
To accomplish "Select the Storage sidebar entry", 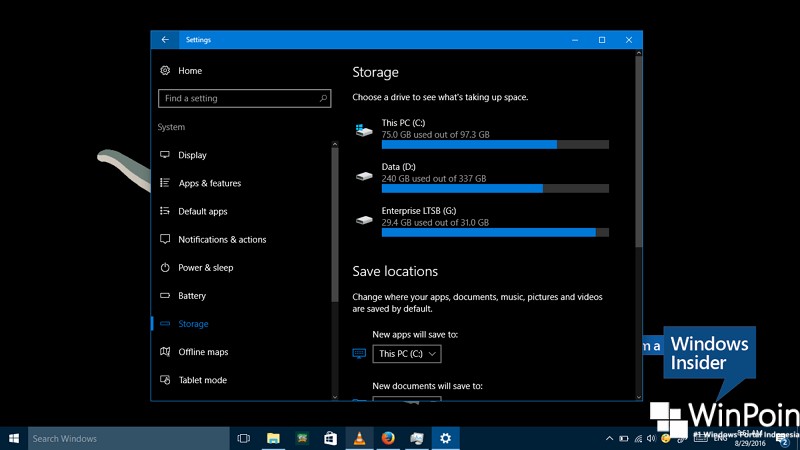I will 193,323.
